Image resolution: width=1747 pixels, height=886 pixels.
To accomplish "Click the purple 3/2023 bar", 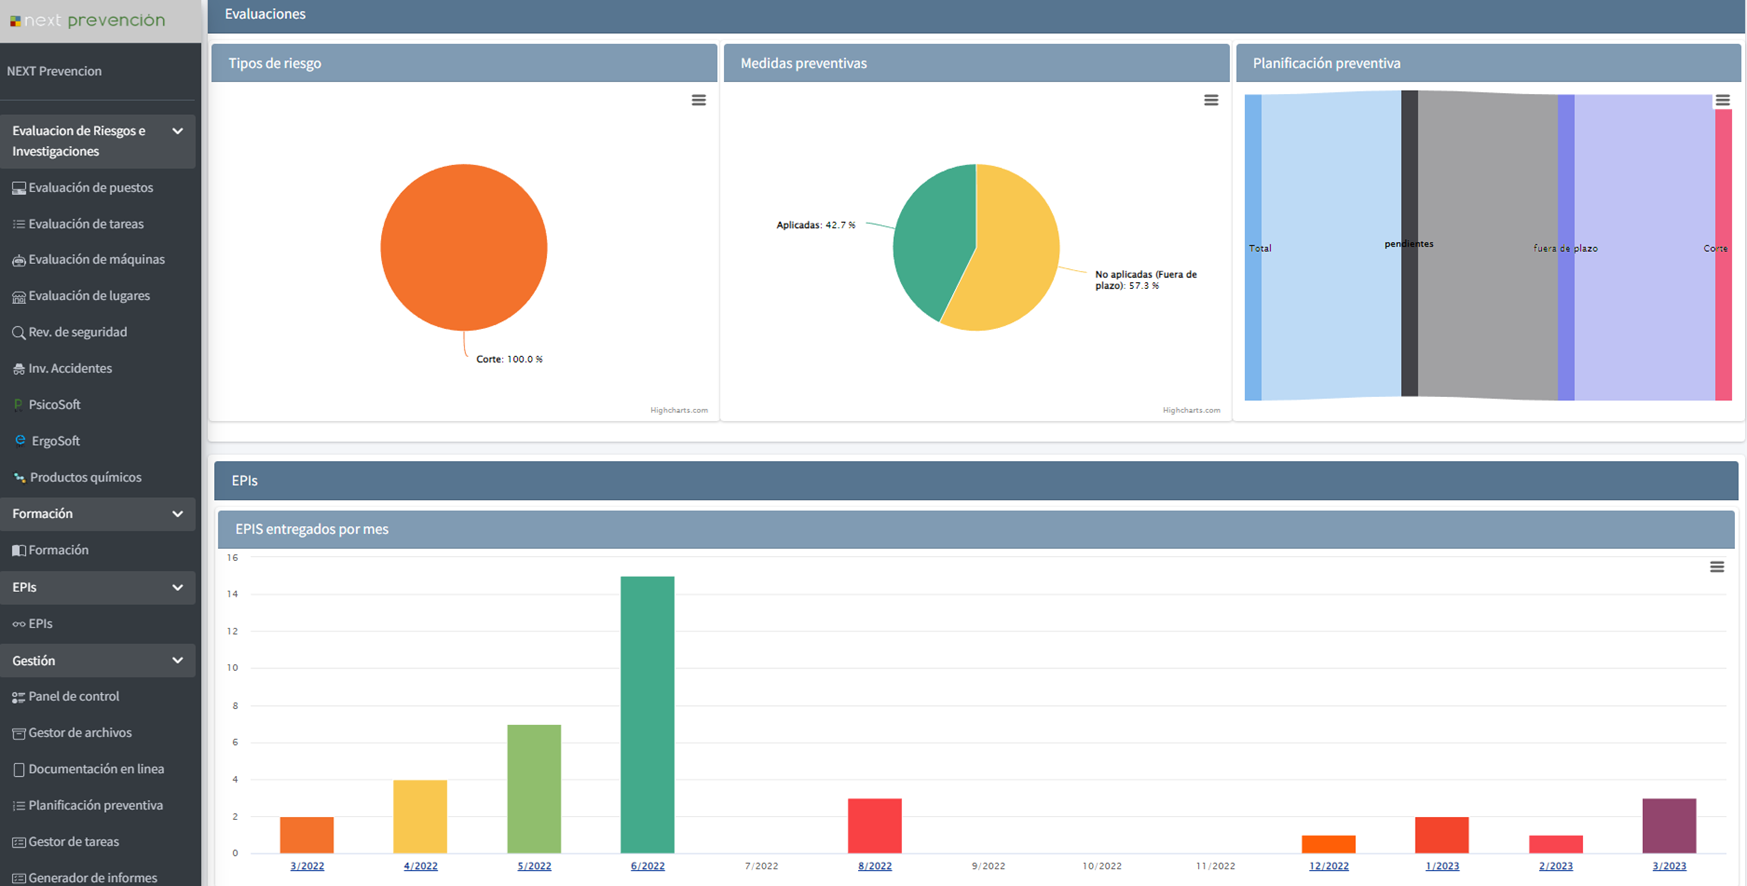I will point(1669,825).
